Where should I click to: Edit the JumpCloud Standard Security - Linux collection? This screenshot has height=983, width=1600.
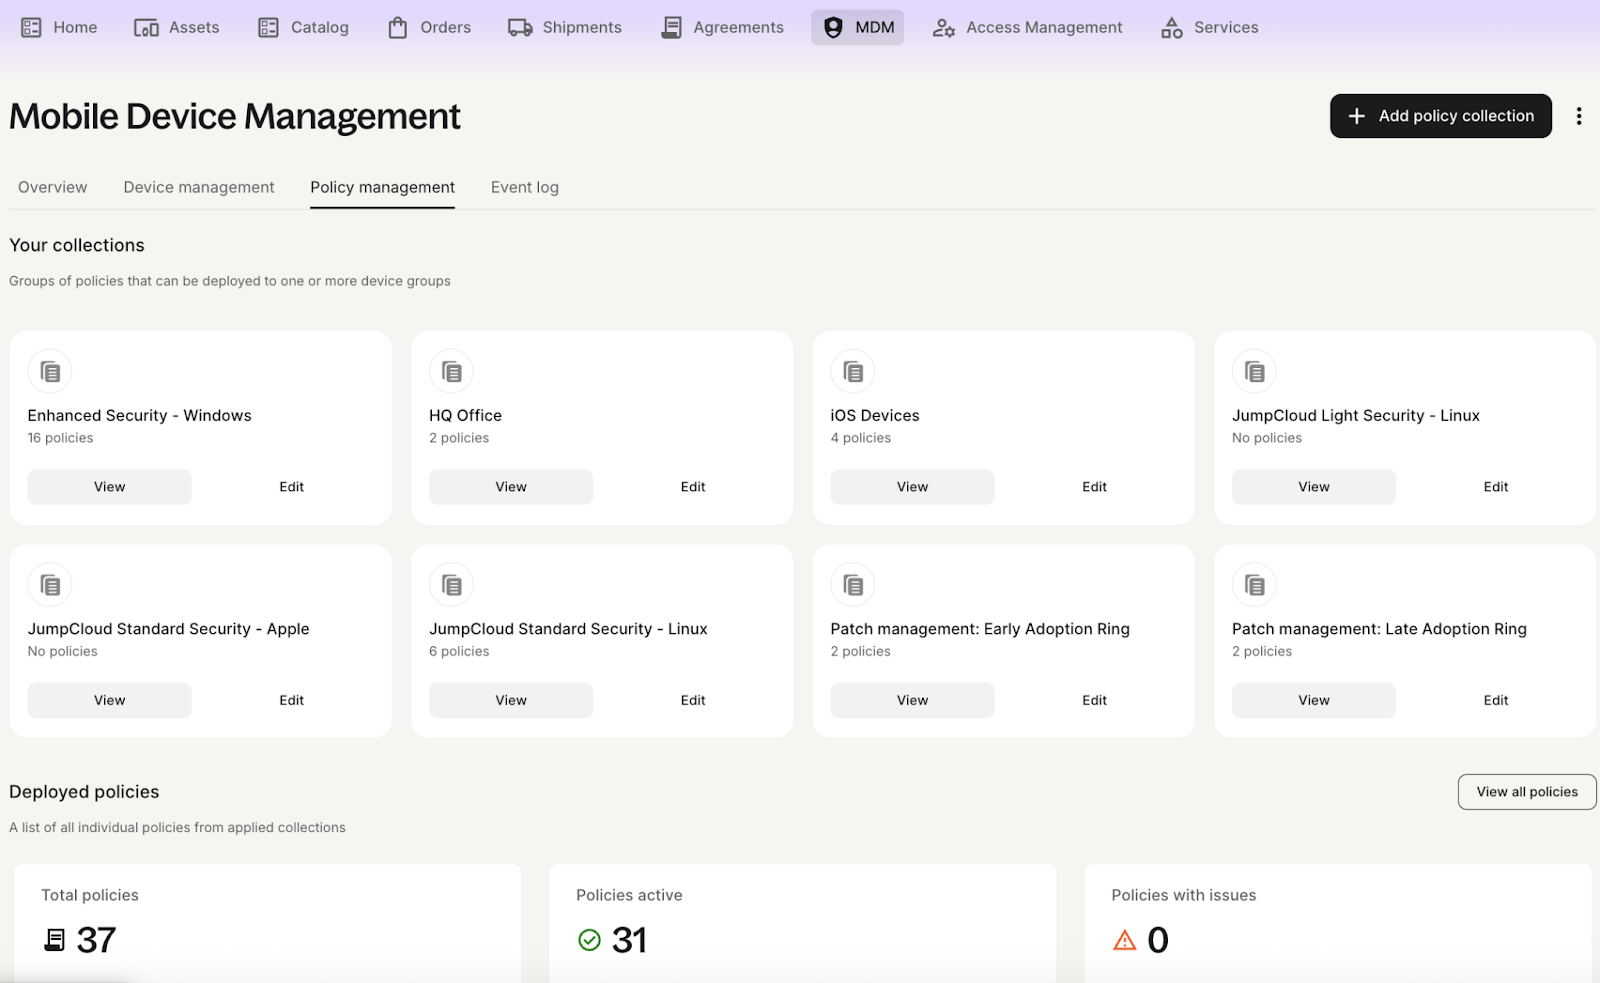tap(693, 700)
